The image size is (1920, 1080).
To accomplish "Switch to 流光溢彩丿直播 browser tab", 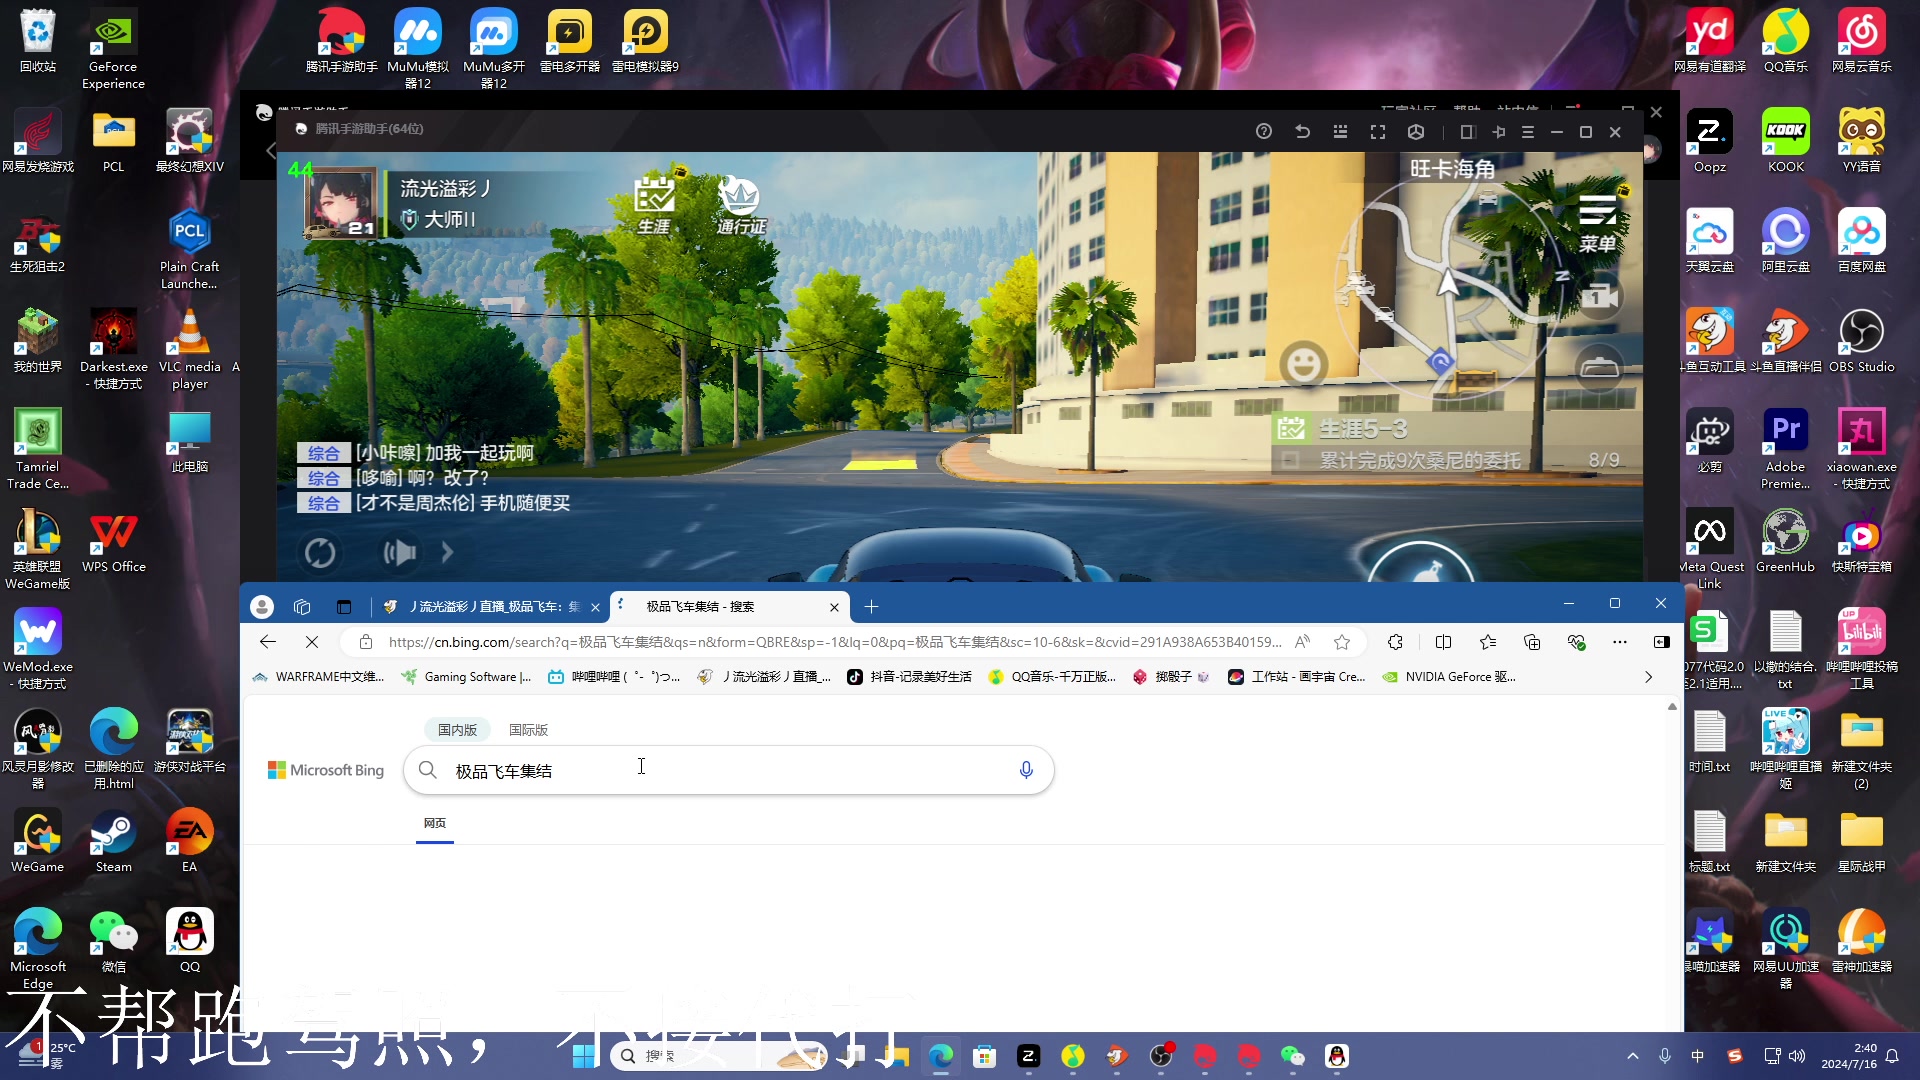I will [x=488, y=606].
